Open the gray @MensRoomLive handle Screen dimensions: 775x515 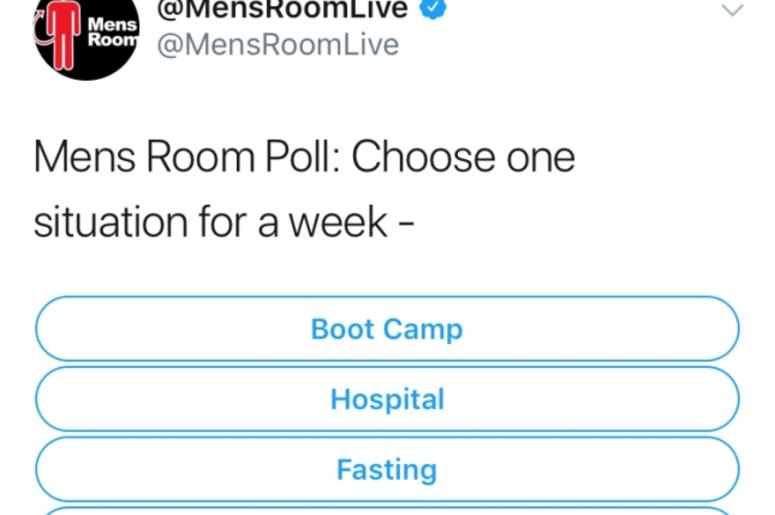pyautogui.click(x=278, y=45)
